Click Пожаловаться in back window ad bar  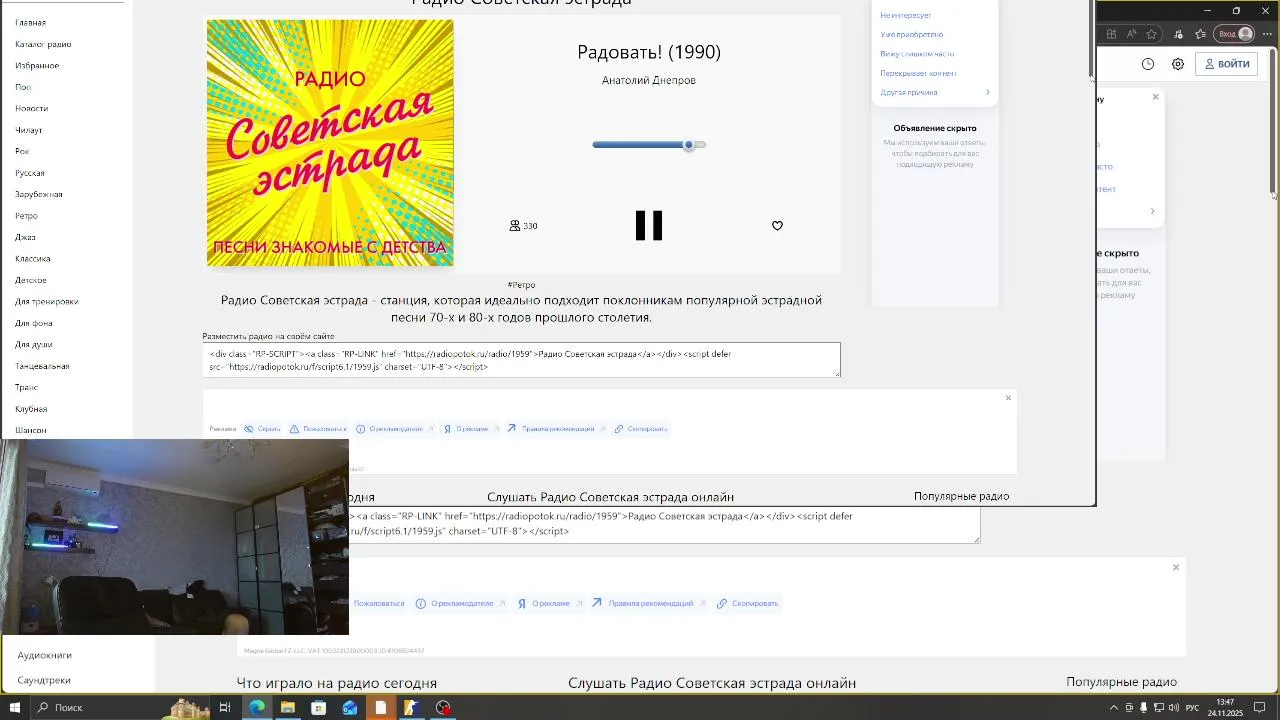click(379, 604)
